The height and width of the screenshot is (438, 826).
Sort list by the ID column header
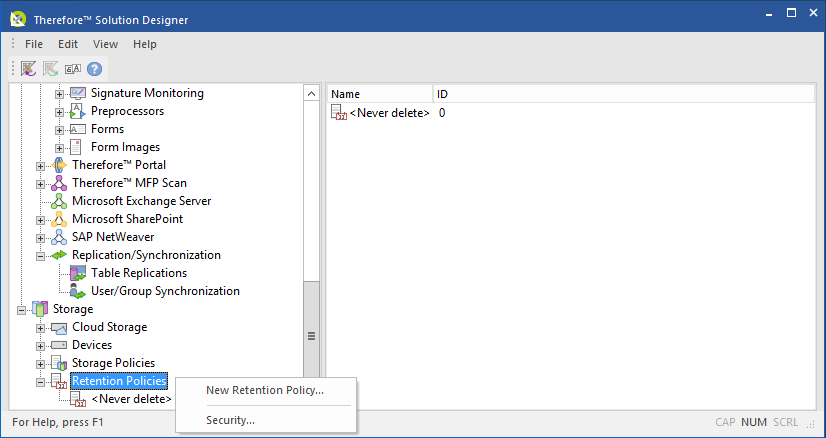(x=624, y=94)
